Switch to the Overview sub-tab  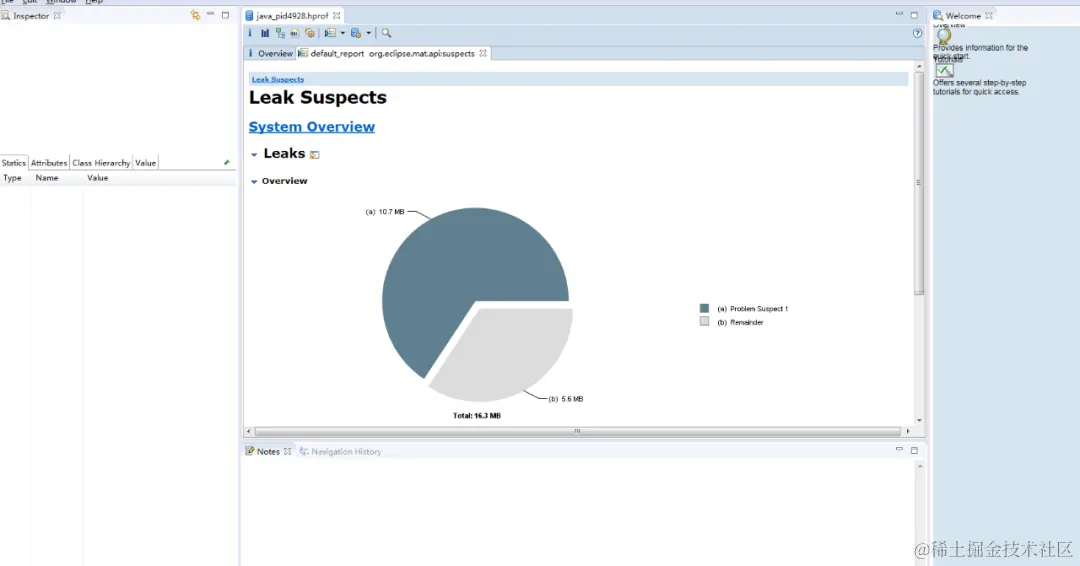270,53
